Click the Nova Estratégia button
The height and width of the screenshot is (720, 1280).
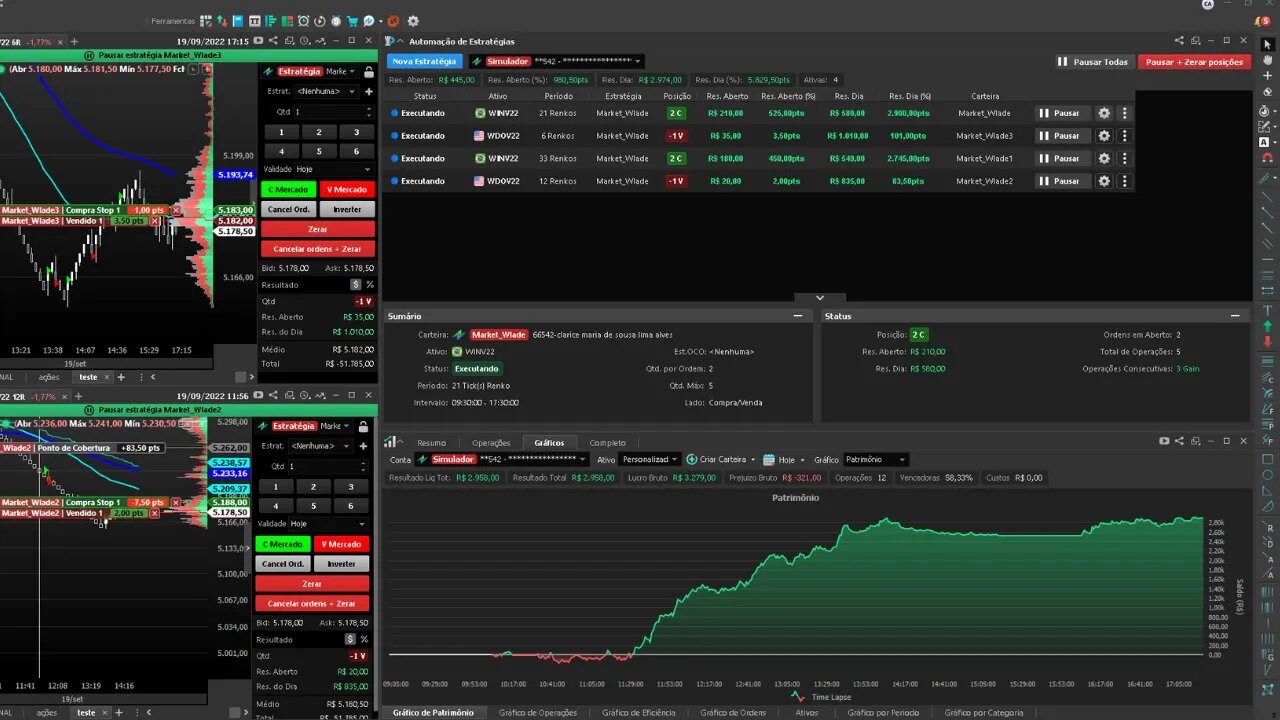click(x=424, y=61)
